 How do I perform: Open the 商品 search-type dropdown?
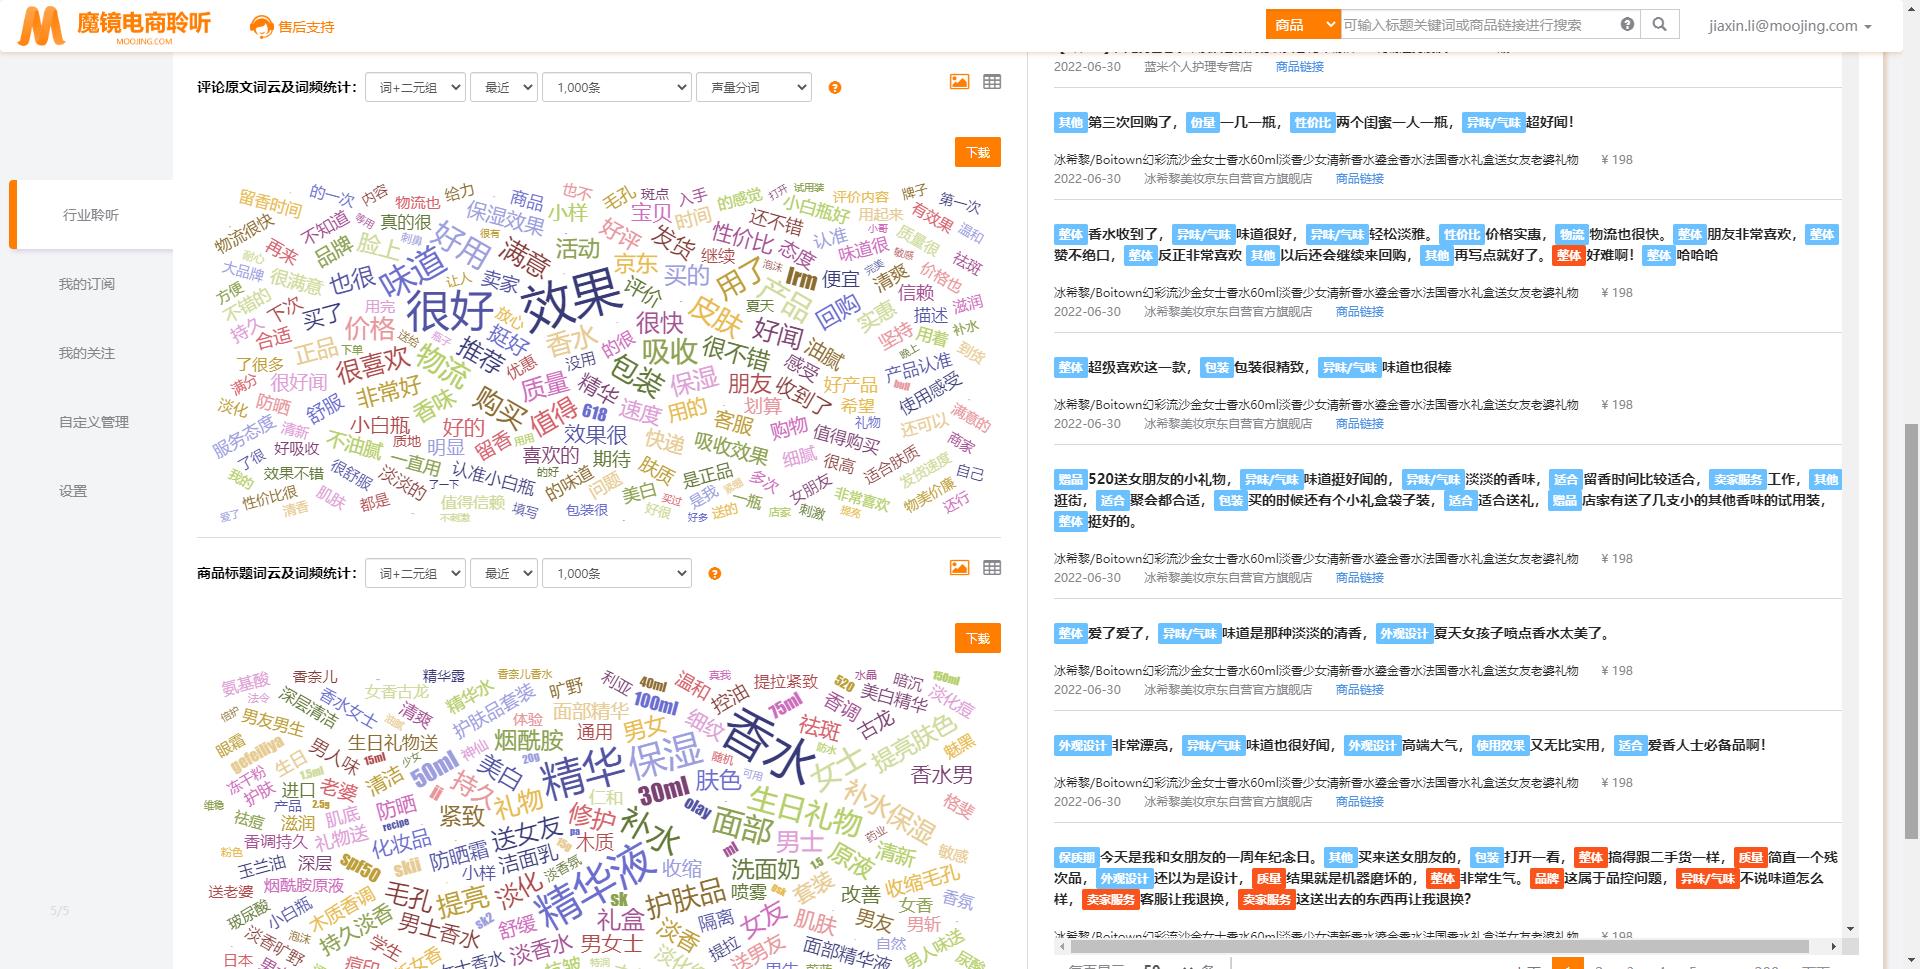pyautogui.click(x=1302, y=25)
